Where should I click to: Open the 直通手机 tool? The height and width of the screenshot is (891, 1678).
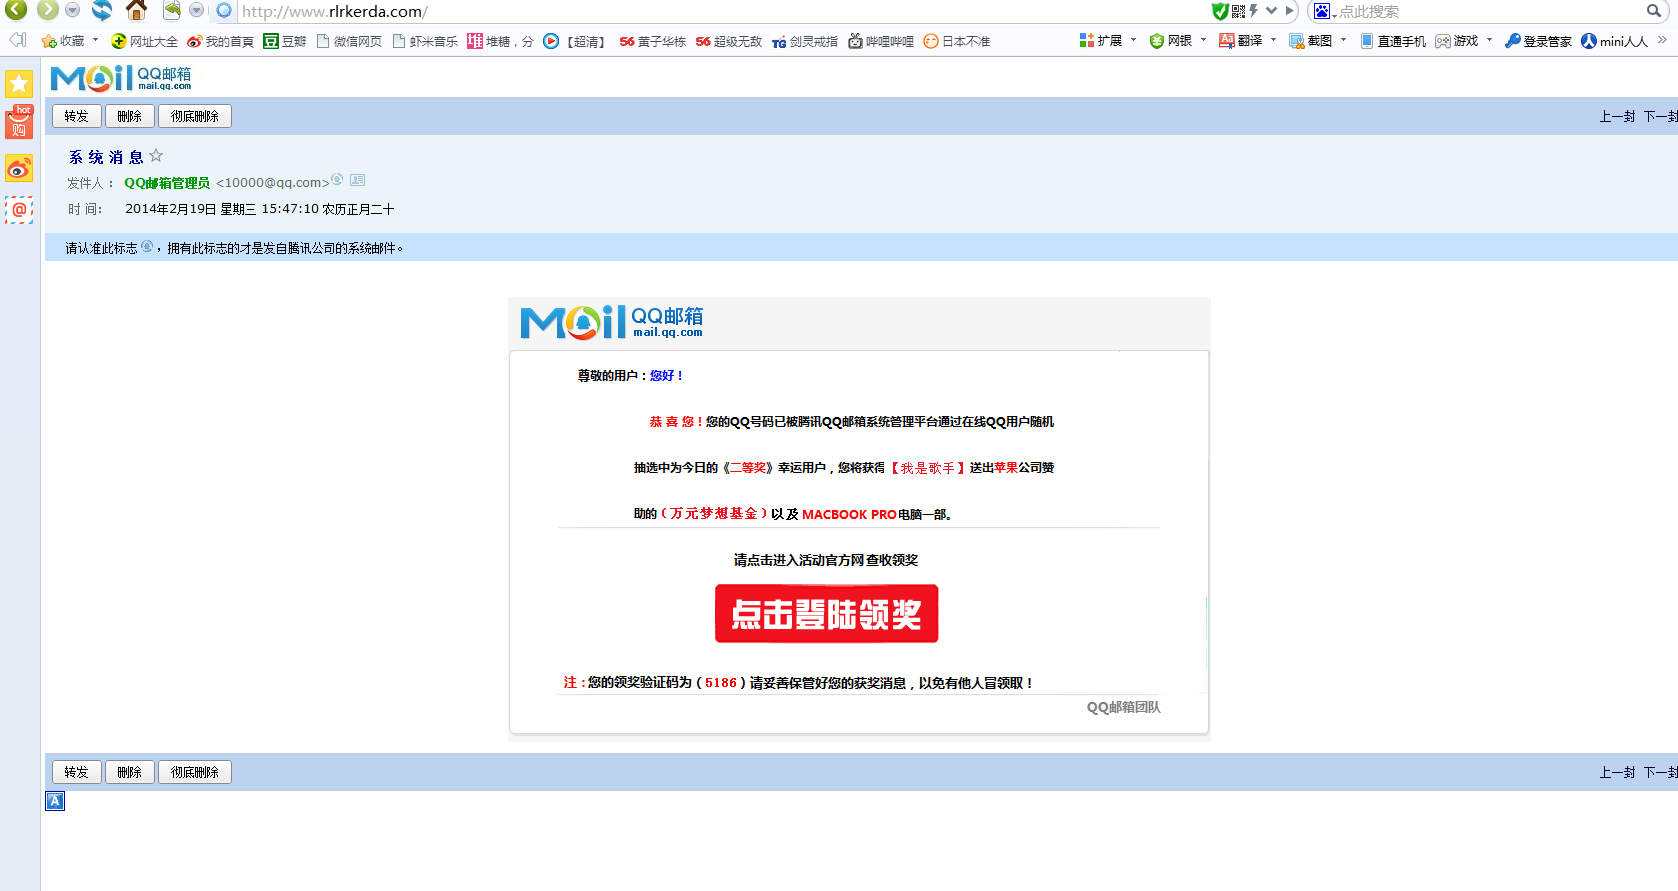(x=1392, y=41)
